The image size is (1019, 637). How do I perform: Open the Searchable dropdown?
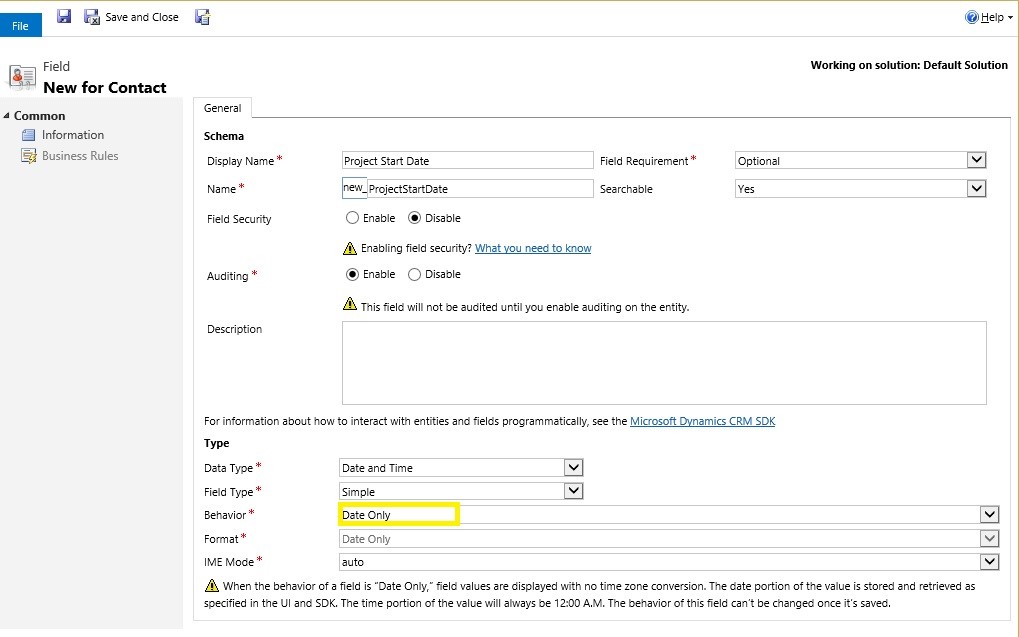[x=976, y=188]
